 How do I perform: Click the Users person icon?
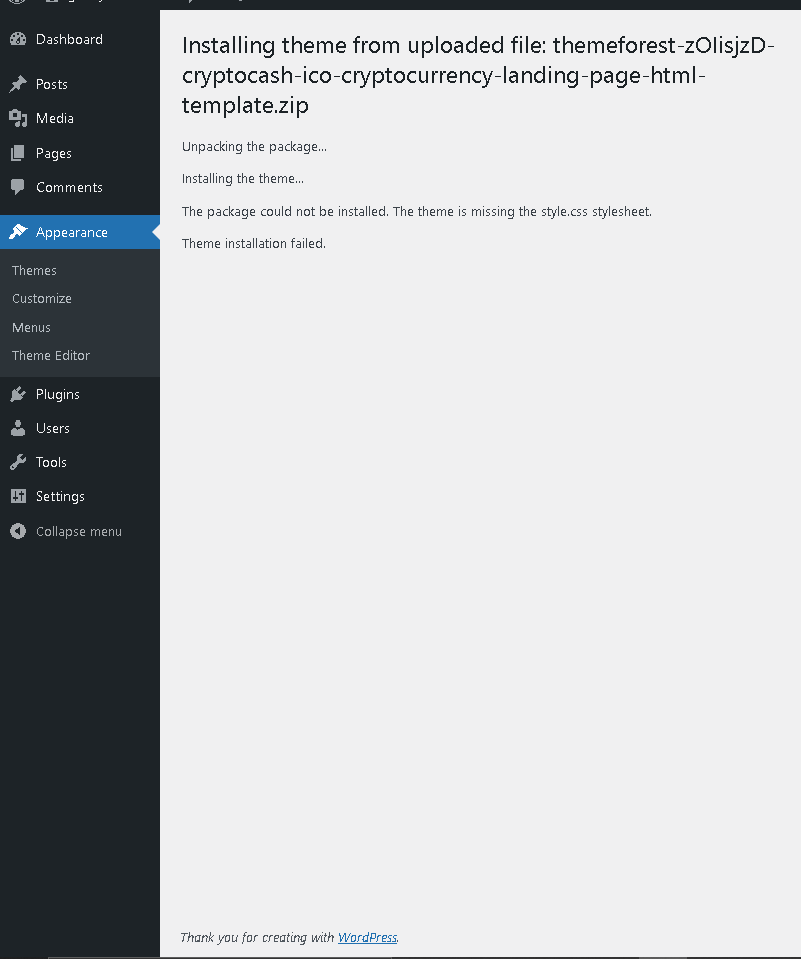(18, 429)
